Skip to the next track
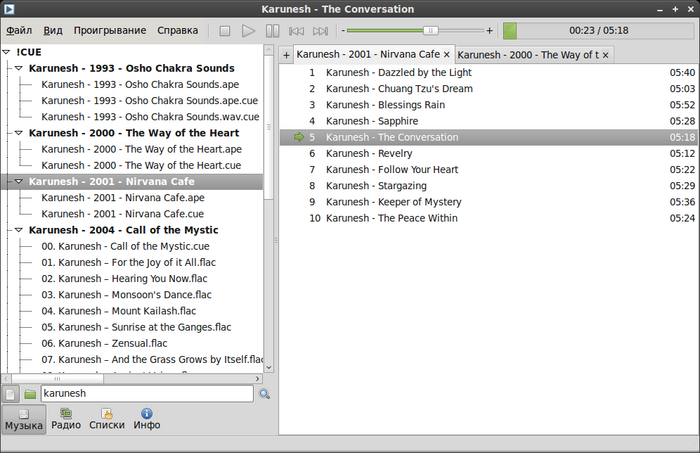Screen dimensions: 700x453 tap(320, 31)
